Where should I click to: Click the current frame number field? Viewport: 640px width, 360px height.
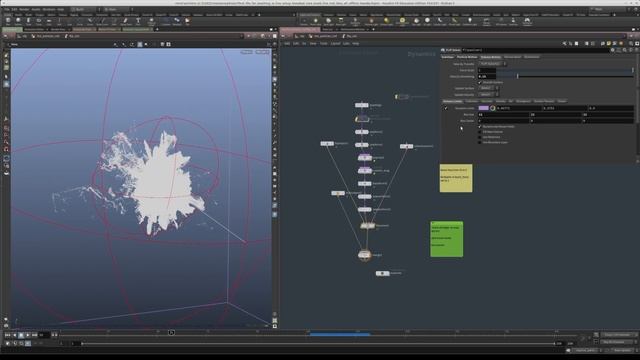(x=44, y=335)
